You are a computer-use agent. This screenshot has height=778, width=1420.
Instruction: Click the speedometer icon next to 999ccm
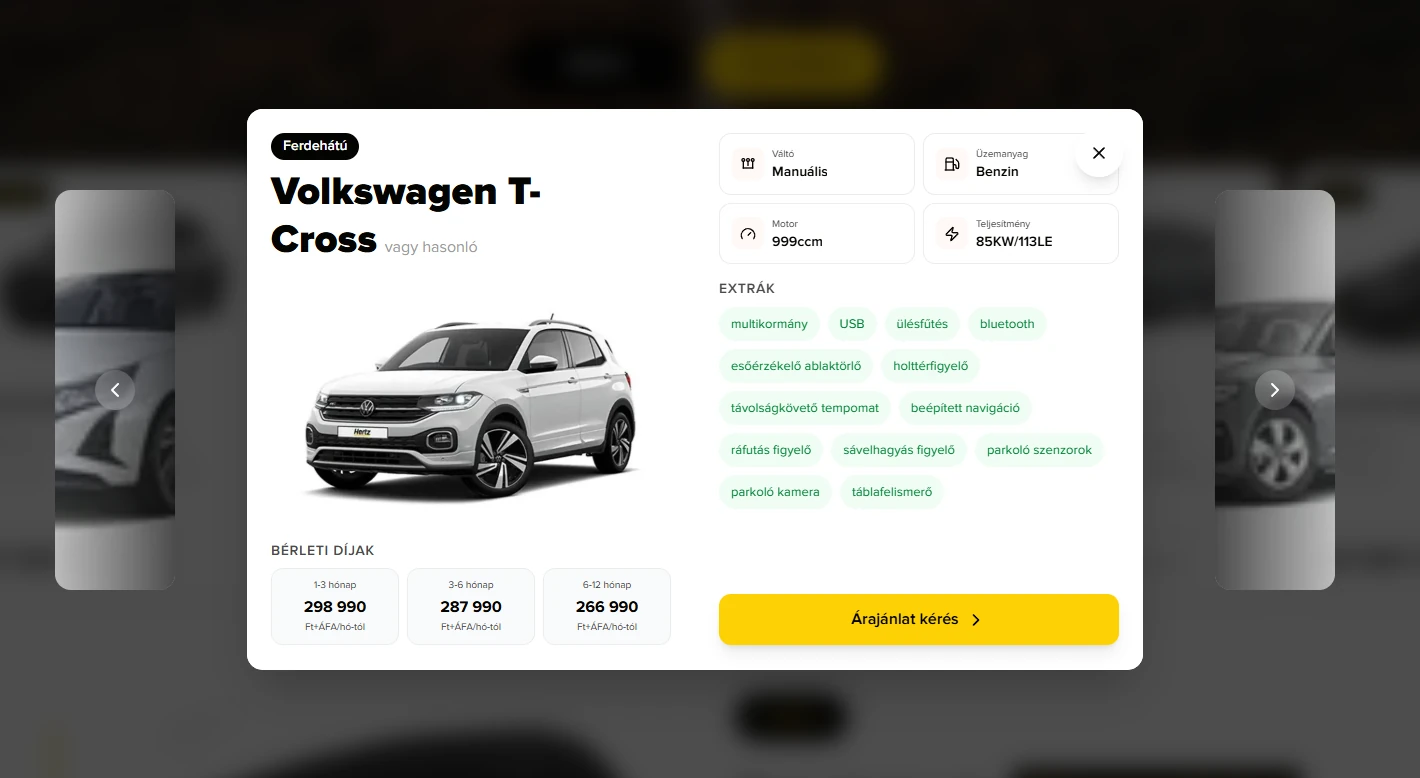click(x=747, y=233)
